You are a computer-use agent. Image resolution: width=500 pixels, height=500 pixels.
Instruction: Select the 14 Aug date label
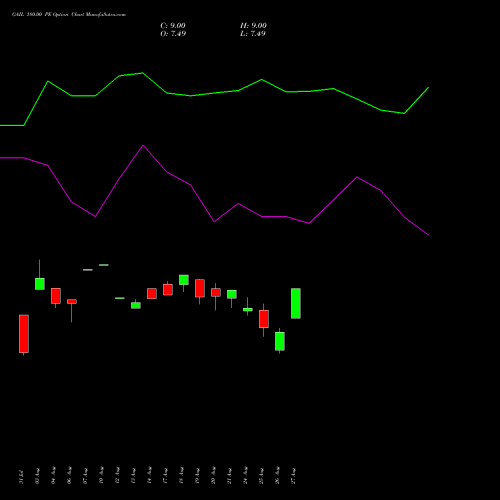coord(149,476)
